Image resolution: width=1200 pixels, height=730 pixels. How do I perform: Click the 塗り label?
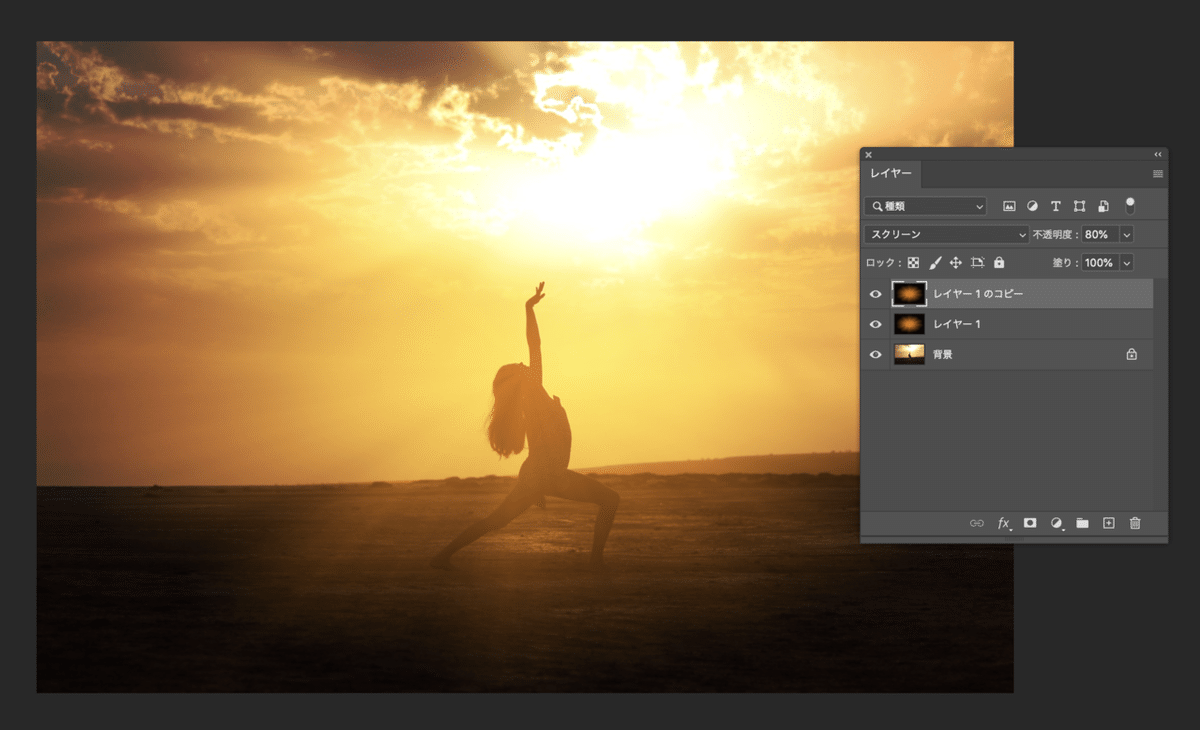(1065, 262)
